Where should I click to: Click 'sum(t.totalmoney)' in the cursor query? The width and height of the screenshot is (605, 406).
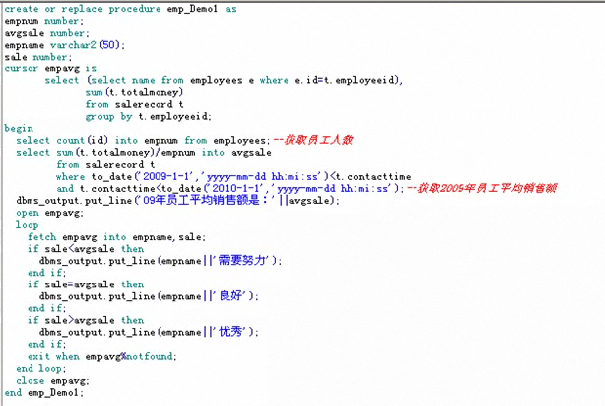[x=134, y=93]
